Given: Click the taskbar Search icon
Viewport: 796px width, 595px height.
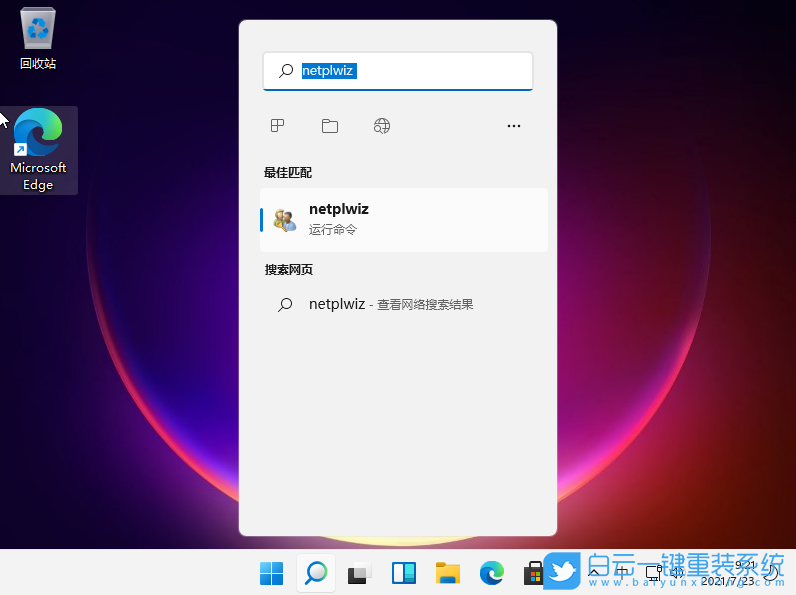Looking at the screenshot, I should [316, 573].
